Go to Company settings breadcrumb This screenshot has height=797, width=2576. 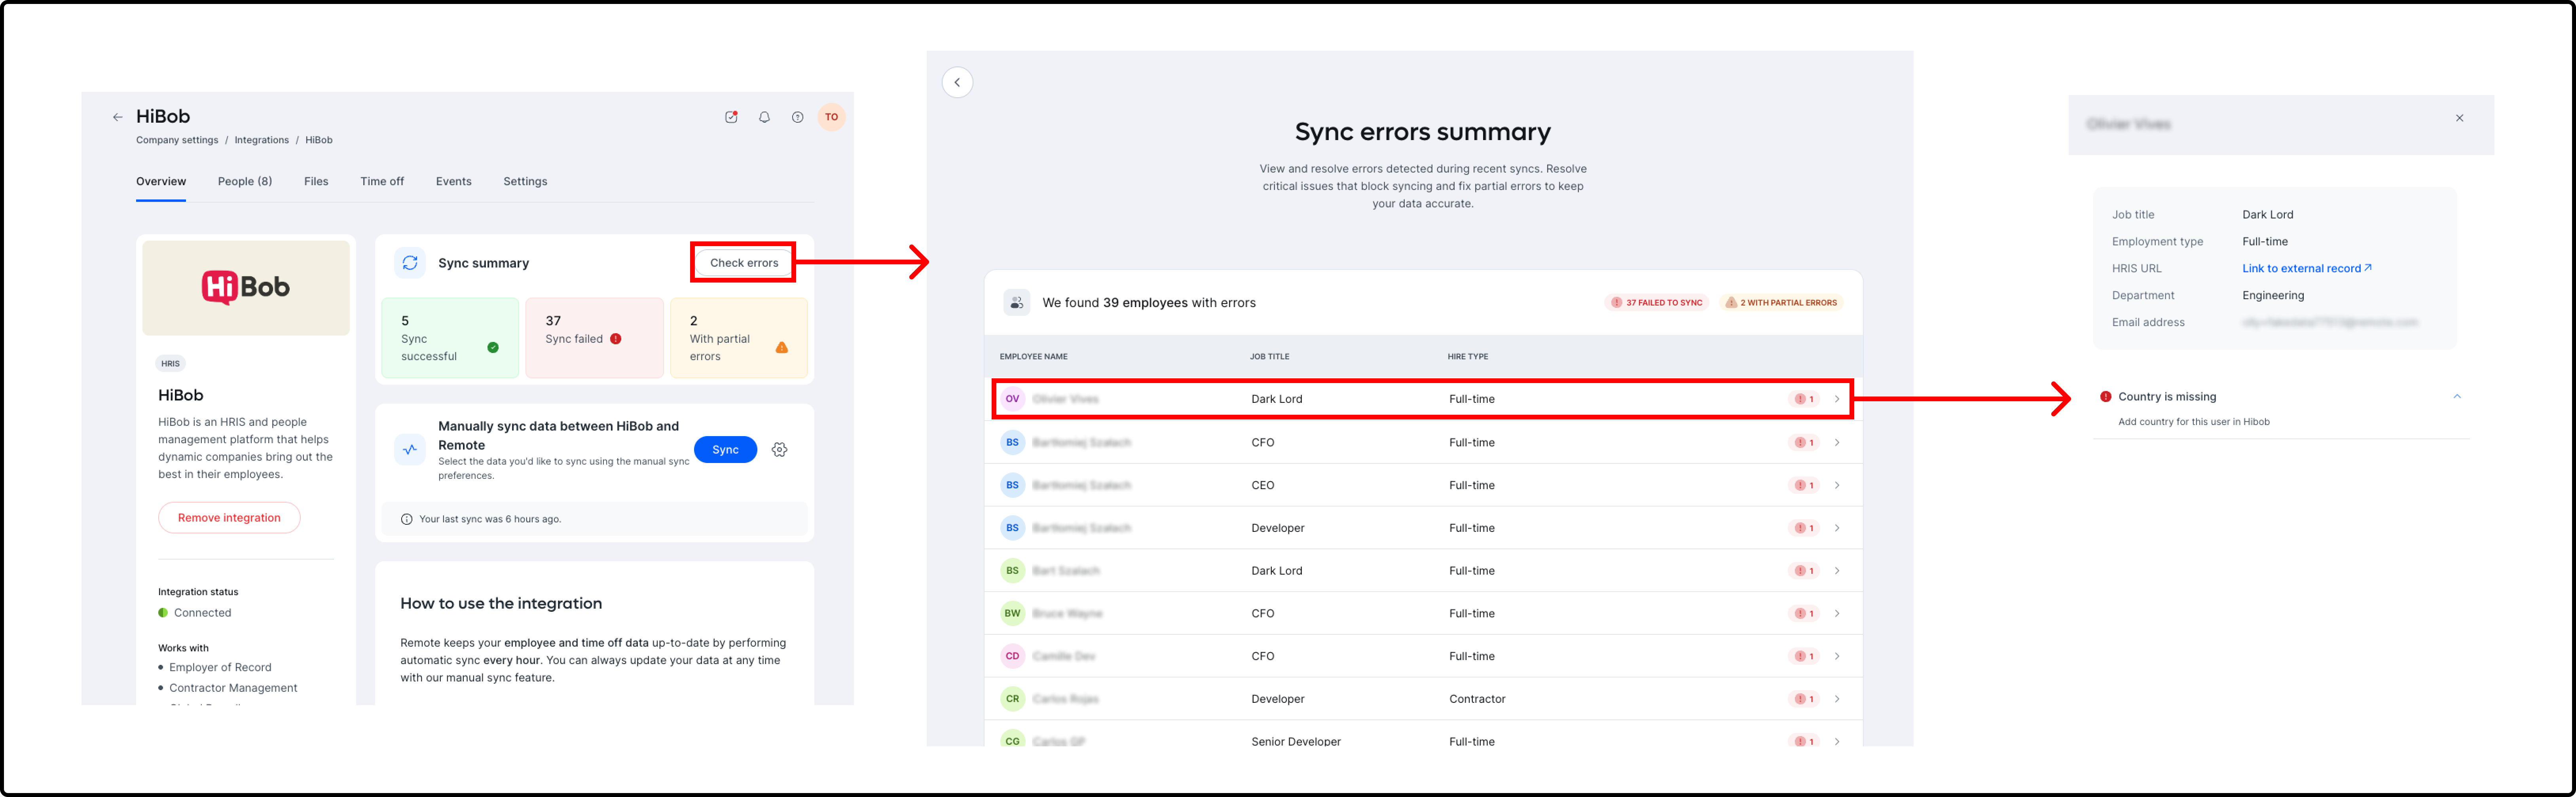tap(177, 140)
